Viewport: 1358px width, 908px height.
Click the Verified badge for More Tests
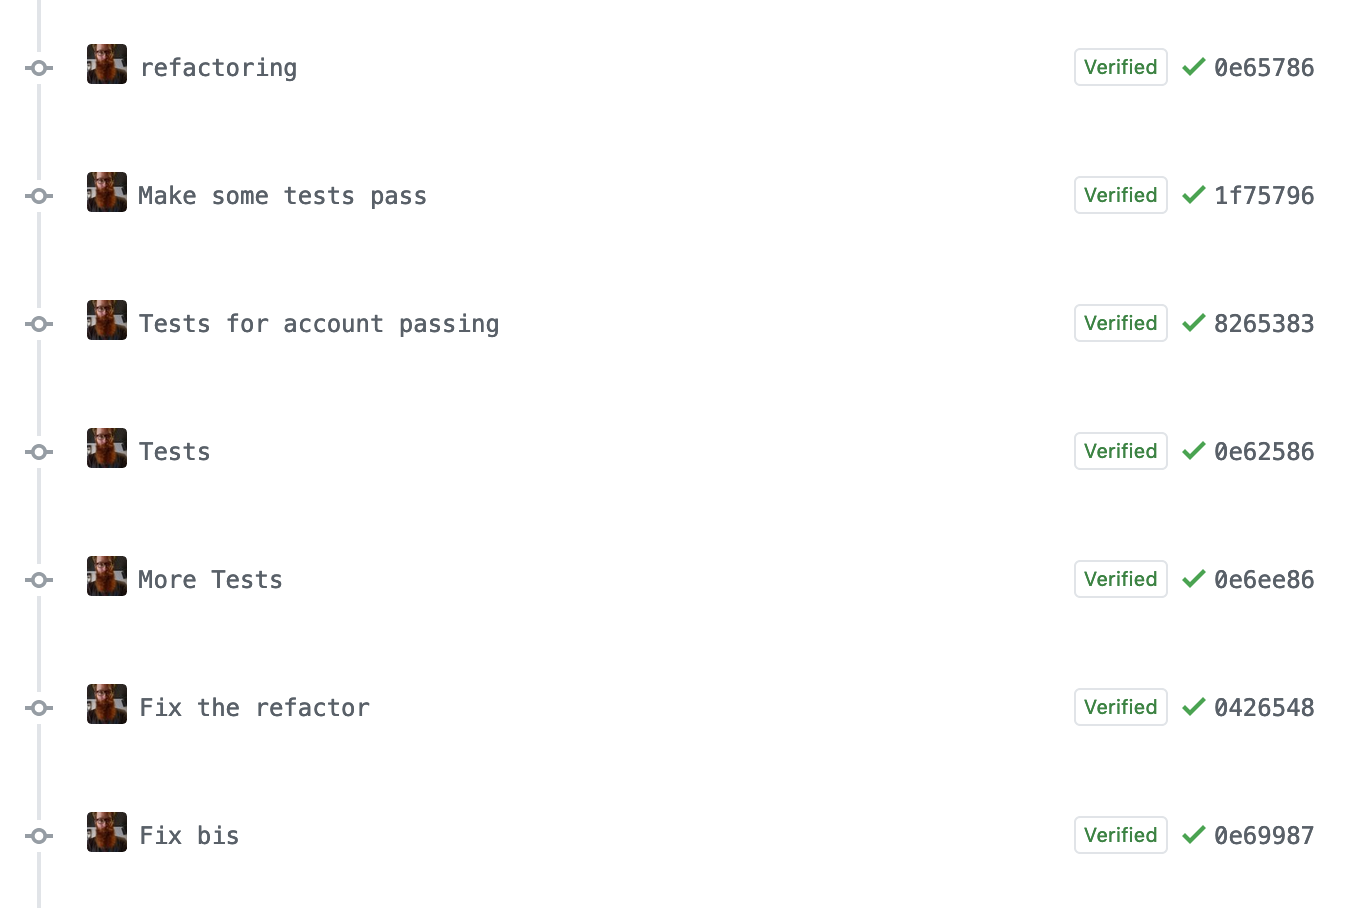pos(1121,579)
